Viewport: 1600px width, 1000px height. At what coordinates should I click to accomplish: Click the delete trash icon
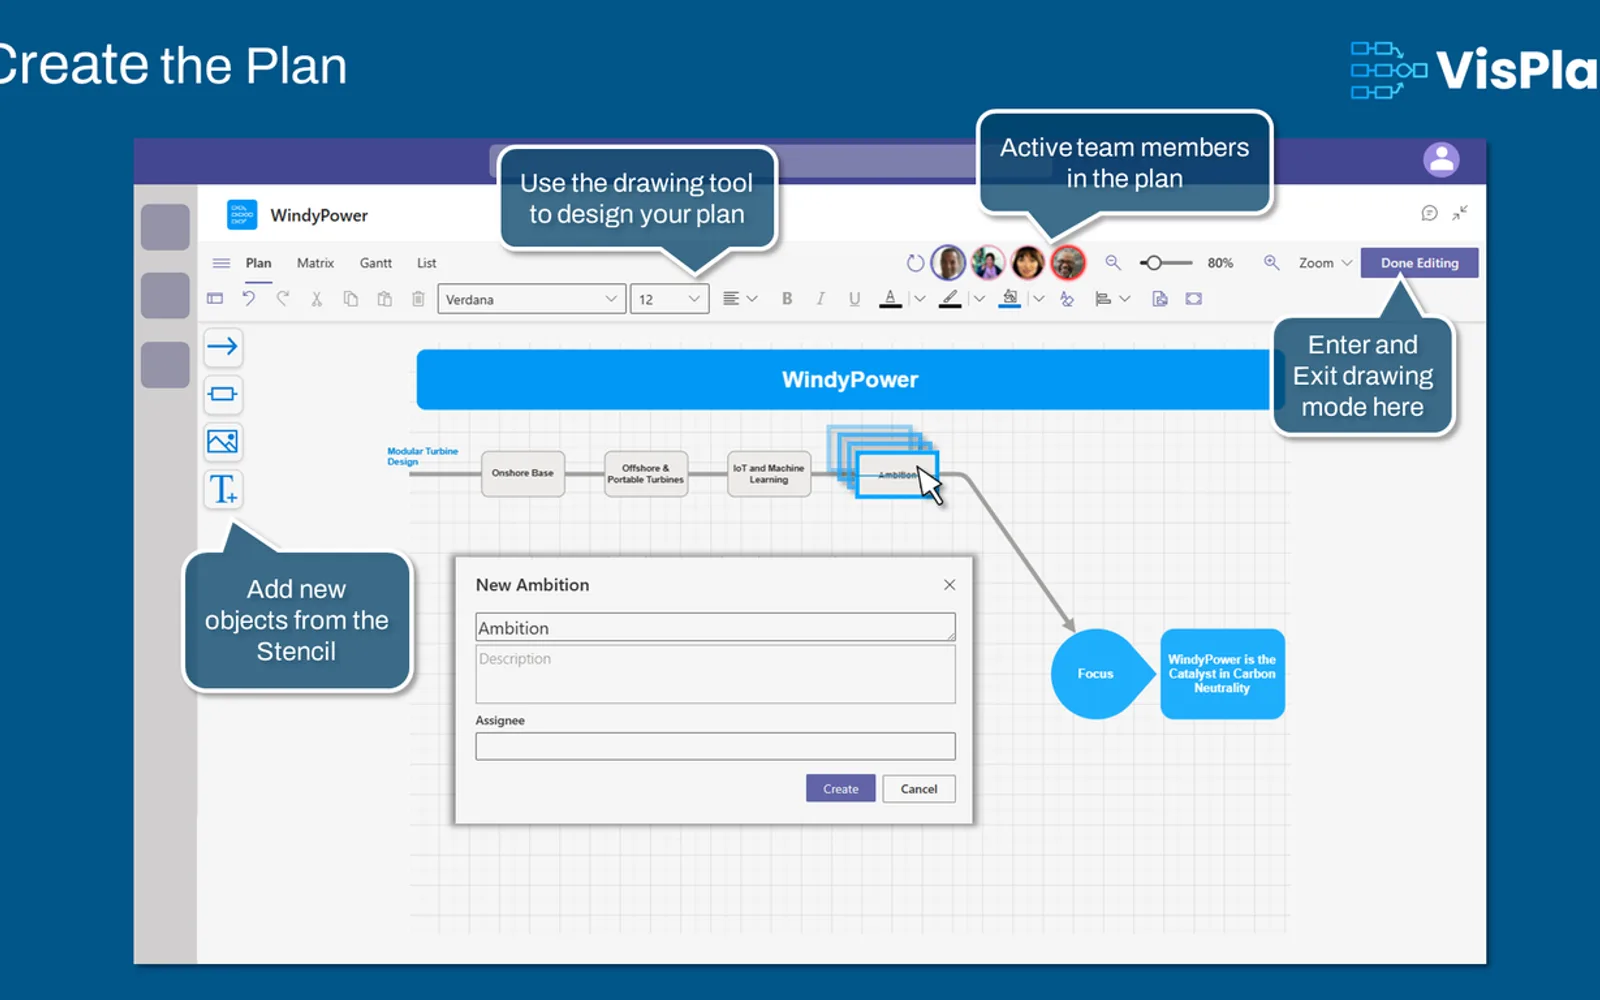pos(418,298)
